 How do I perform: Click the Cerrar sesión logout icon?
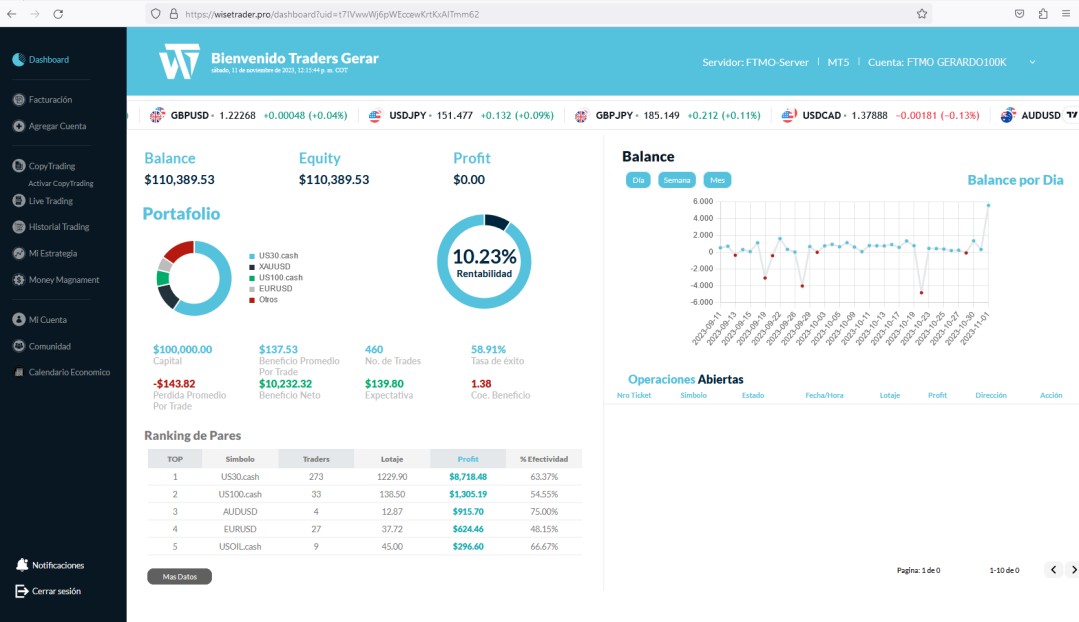click(22, 591)
